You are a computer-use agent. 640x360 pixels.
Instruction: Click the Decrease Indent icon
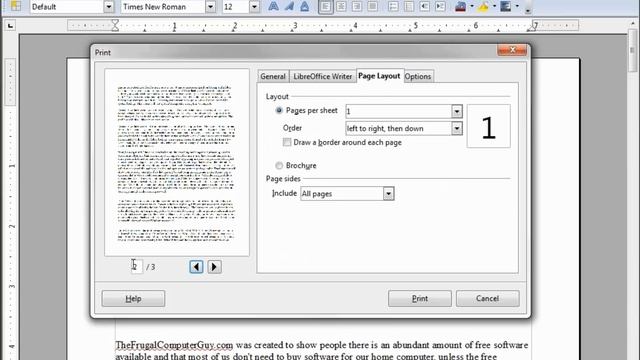[424, 7]
